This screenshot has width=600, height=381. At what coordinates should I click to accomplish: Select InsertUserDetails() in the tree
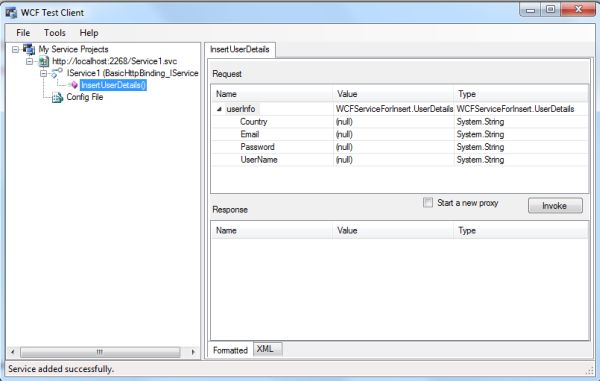[x=113, y=85]
